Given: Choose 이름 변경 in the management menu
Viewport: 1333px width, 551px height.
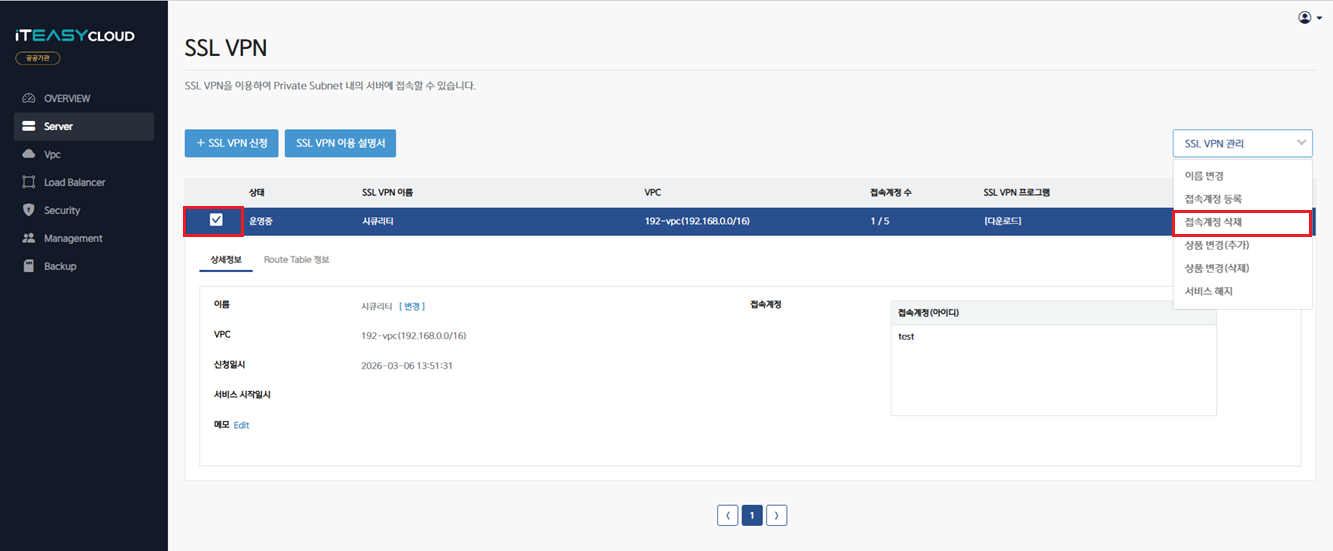Looking at the screenshot, I should tap(1204, 176).
